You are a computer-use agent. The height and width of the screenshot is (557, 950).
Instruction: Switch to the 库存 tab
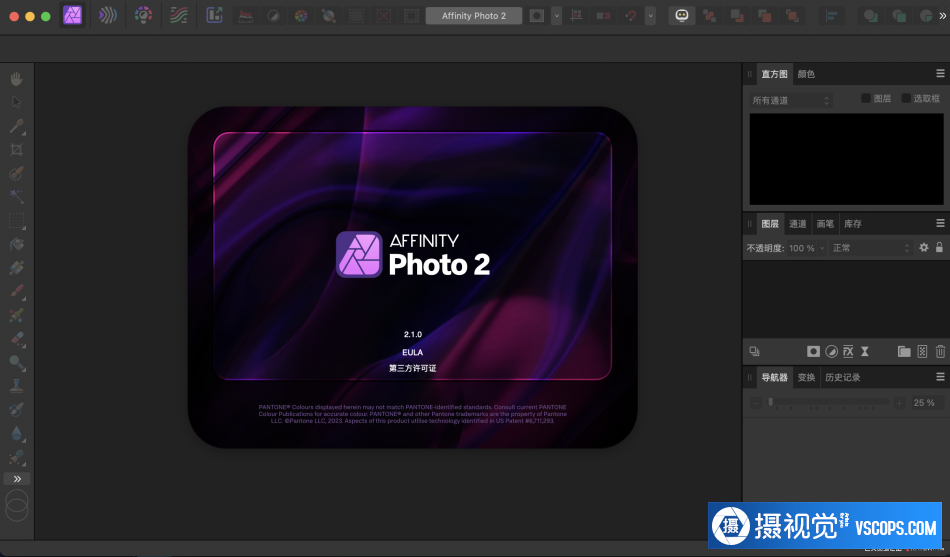point(852,224)
